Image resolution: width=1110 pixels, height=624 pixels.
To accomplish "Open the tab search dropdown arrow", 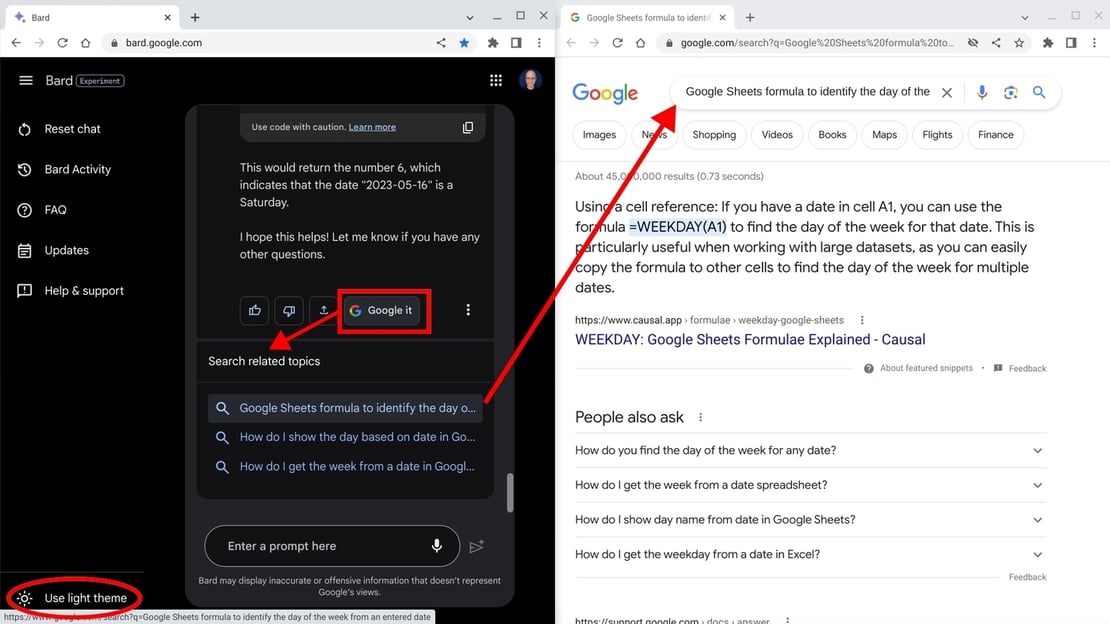I will [470, 16].
